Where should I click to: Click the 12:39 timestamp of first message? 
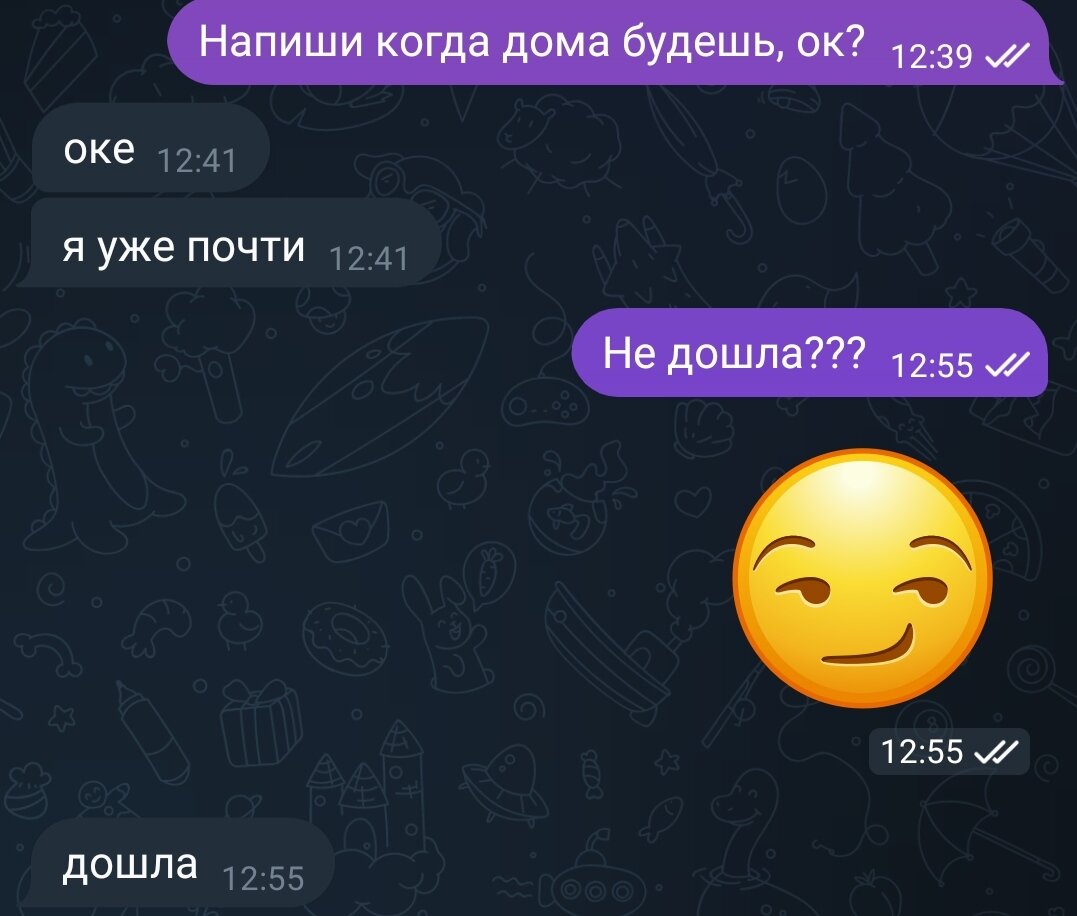(931, 57)
